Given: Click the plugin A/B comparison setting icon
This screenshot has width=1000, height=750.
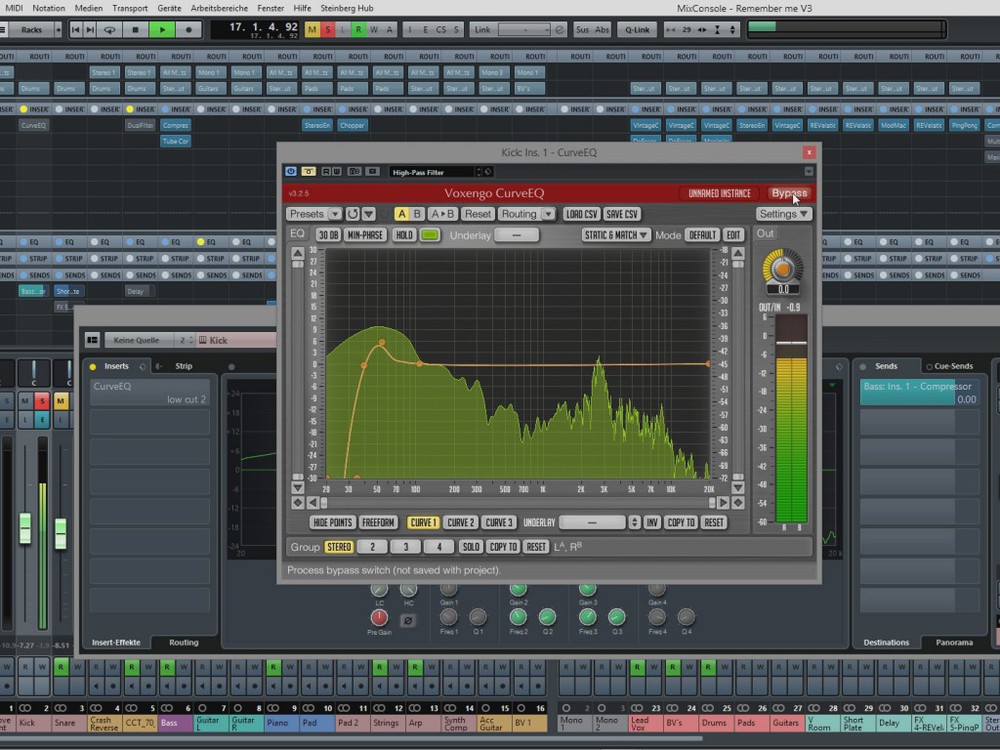Looking at the screenshot, I should [355, 172].
